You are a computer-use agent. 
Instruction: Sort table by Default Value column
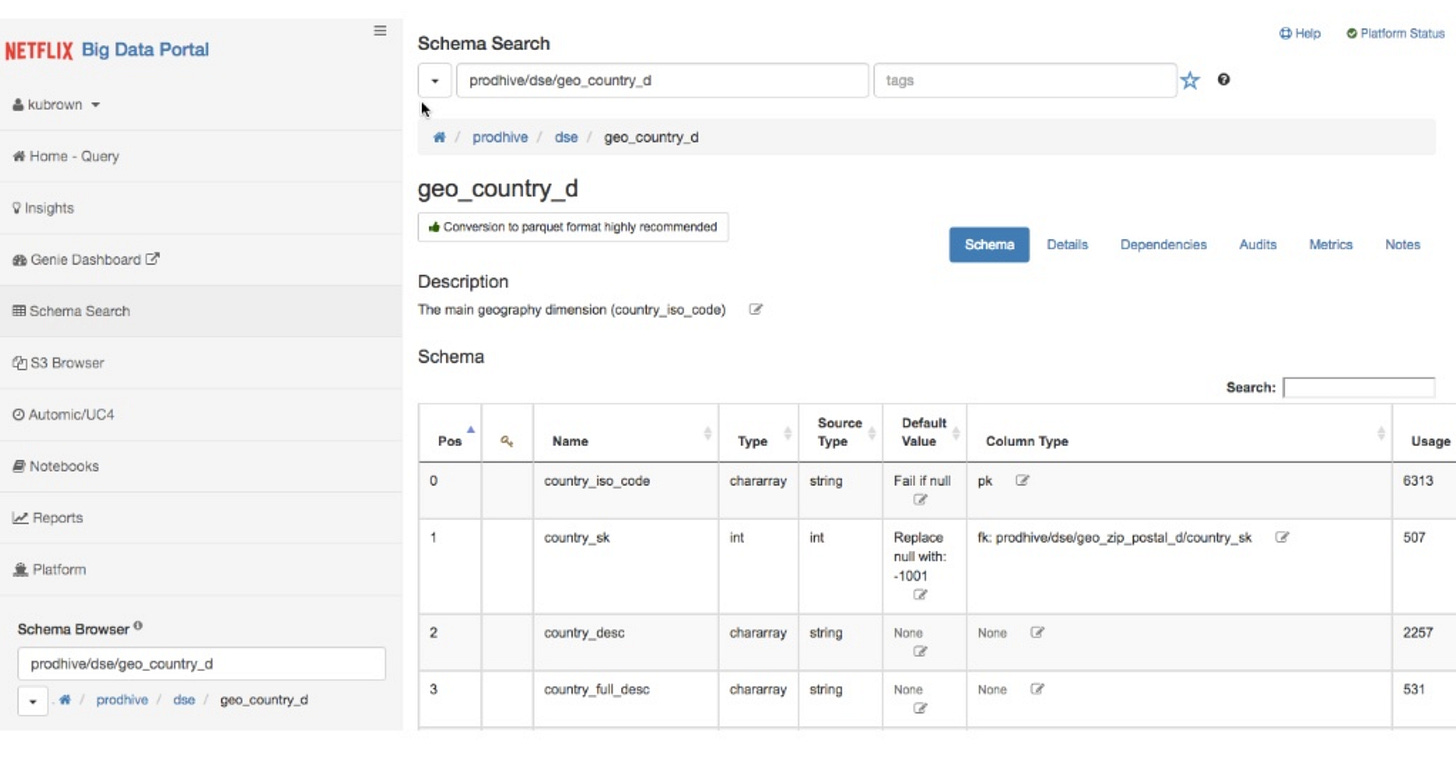coord(924,433)
